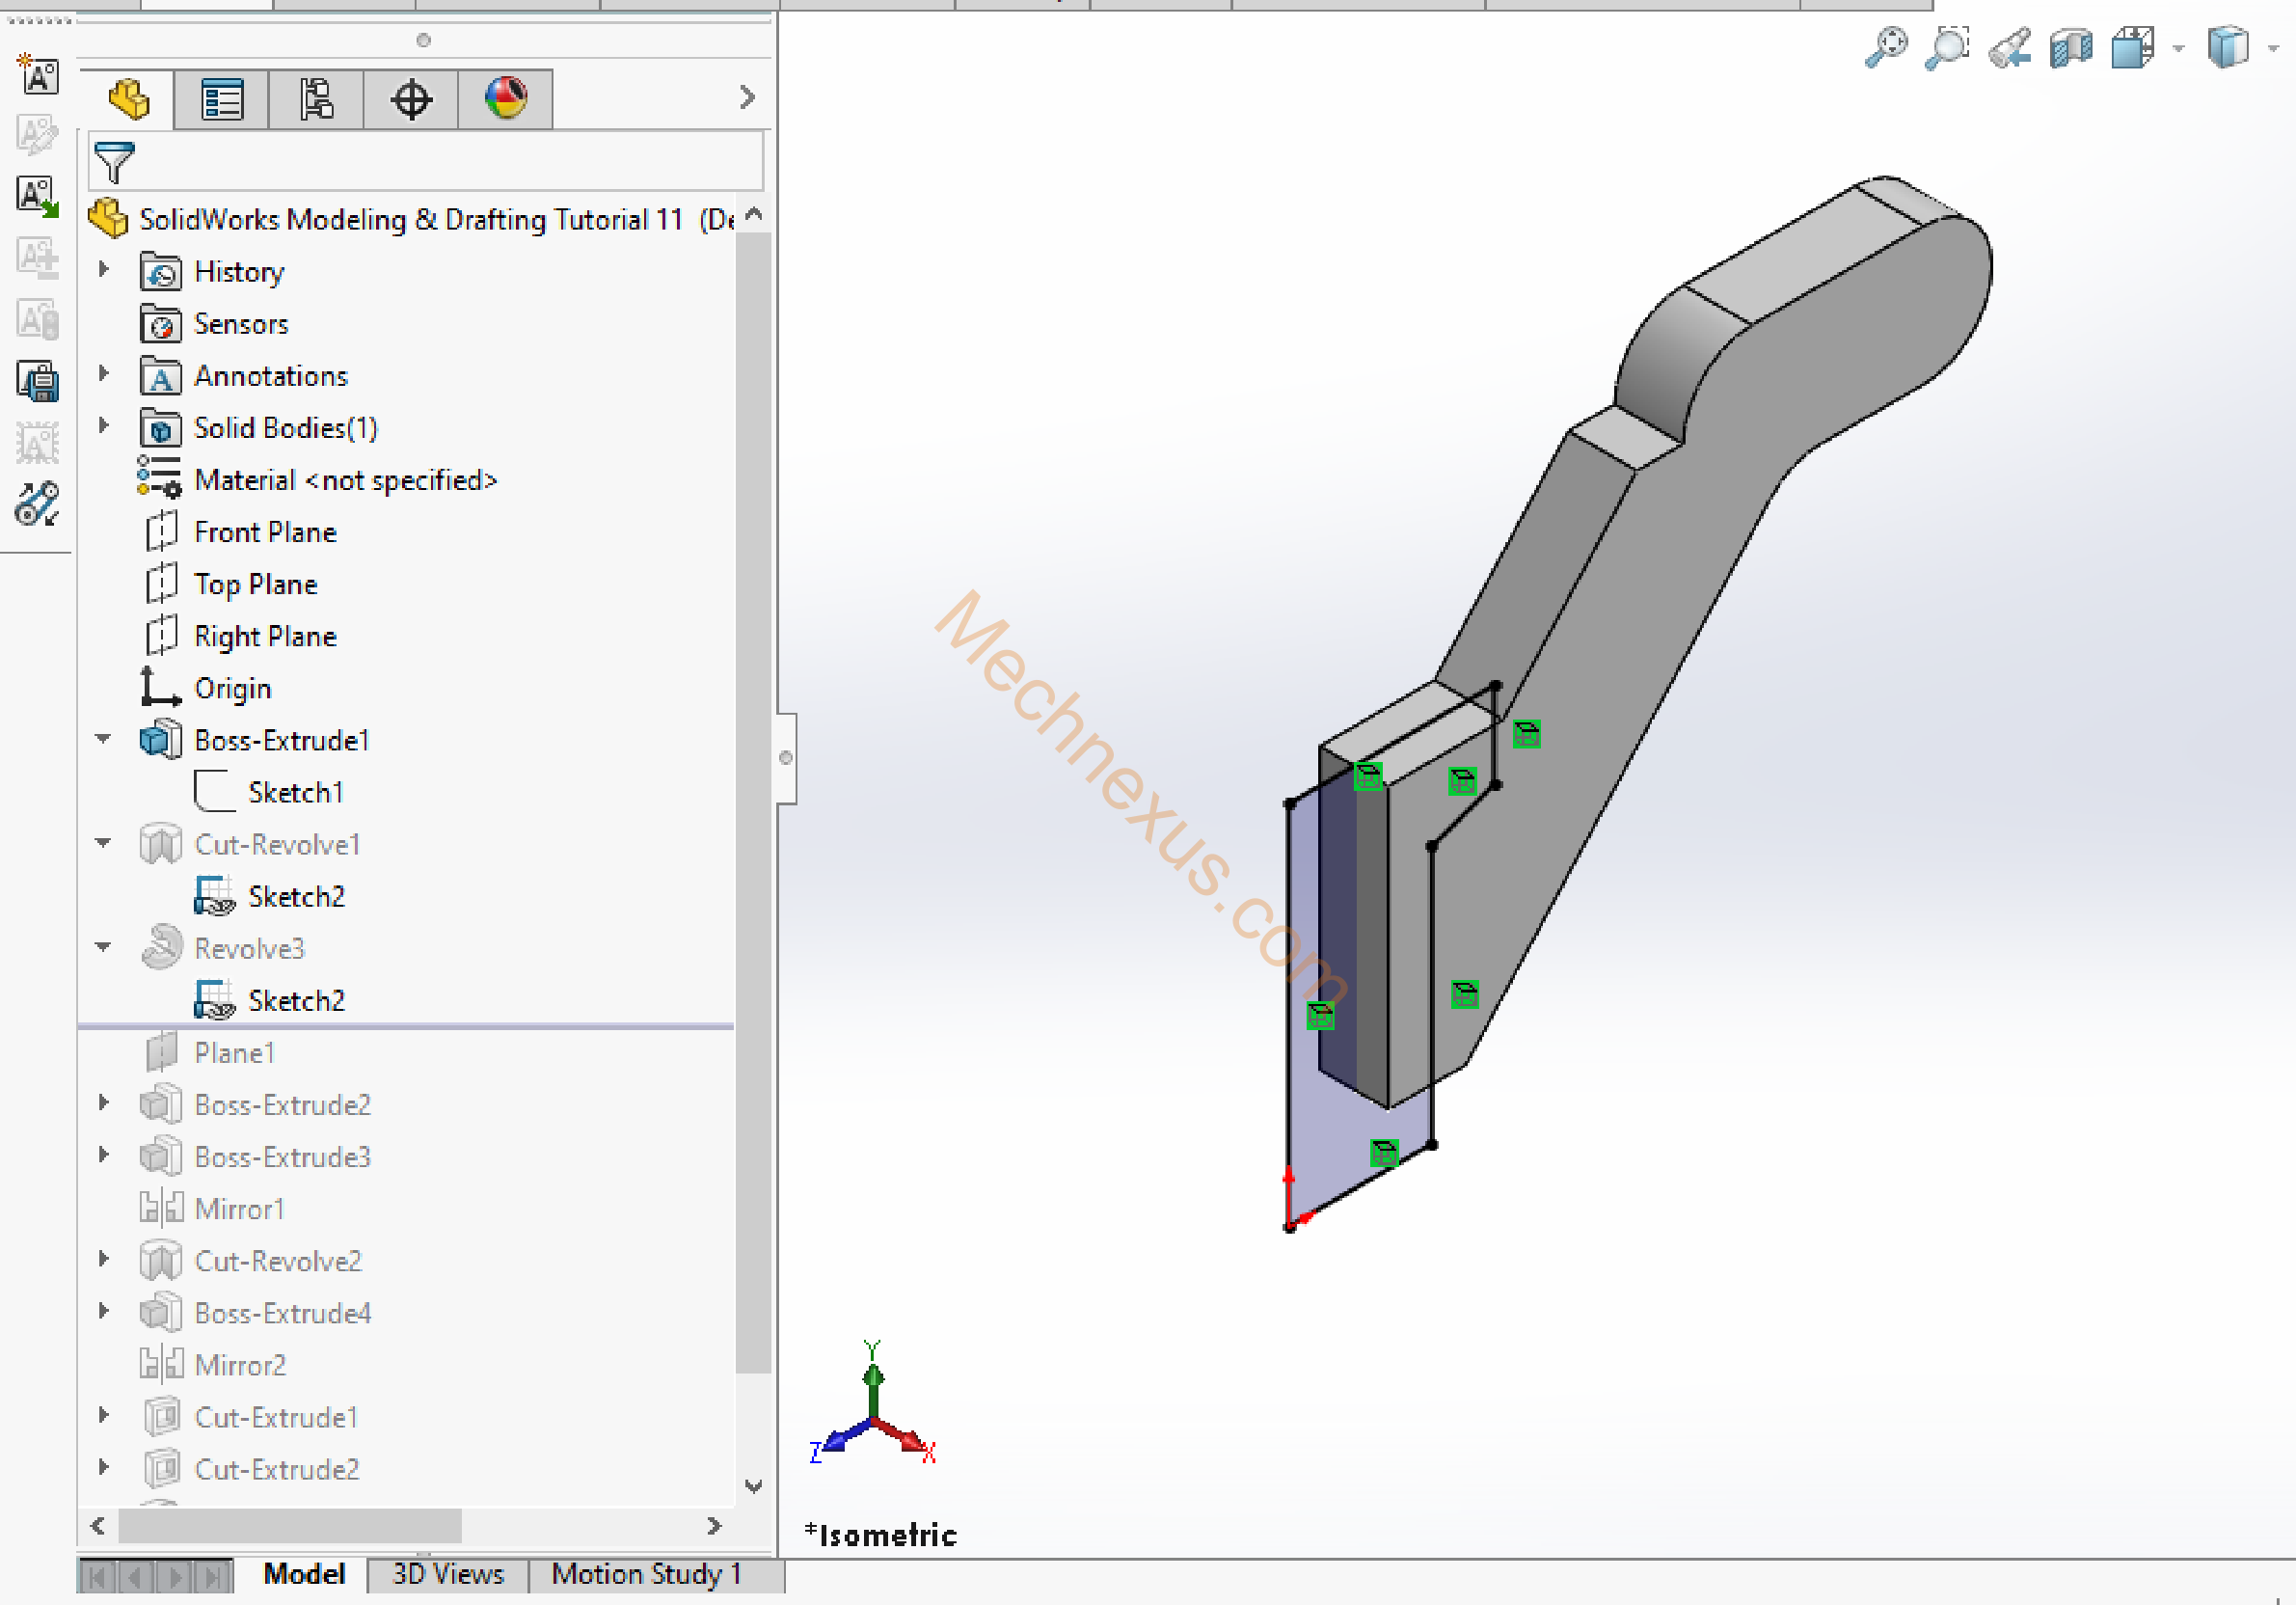Select the Front Plane tree item

[x=265, y=532]
